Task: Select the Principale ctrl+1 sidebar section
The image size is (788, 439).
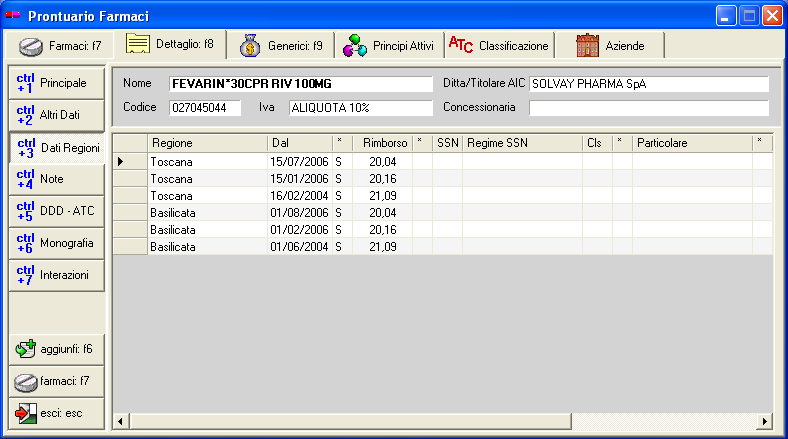Action: (57, 83)
